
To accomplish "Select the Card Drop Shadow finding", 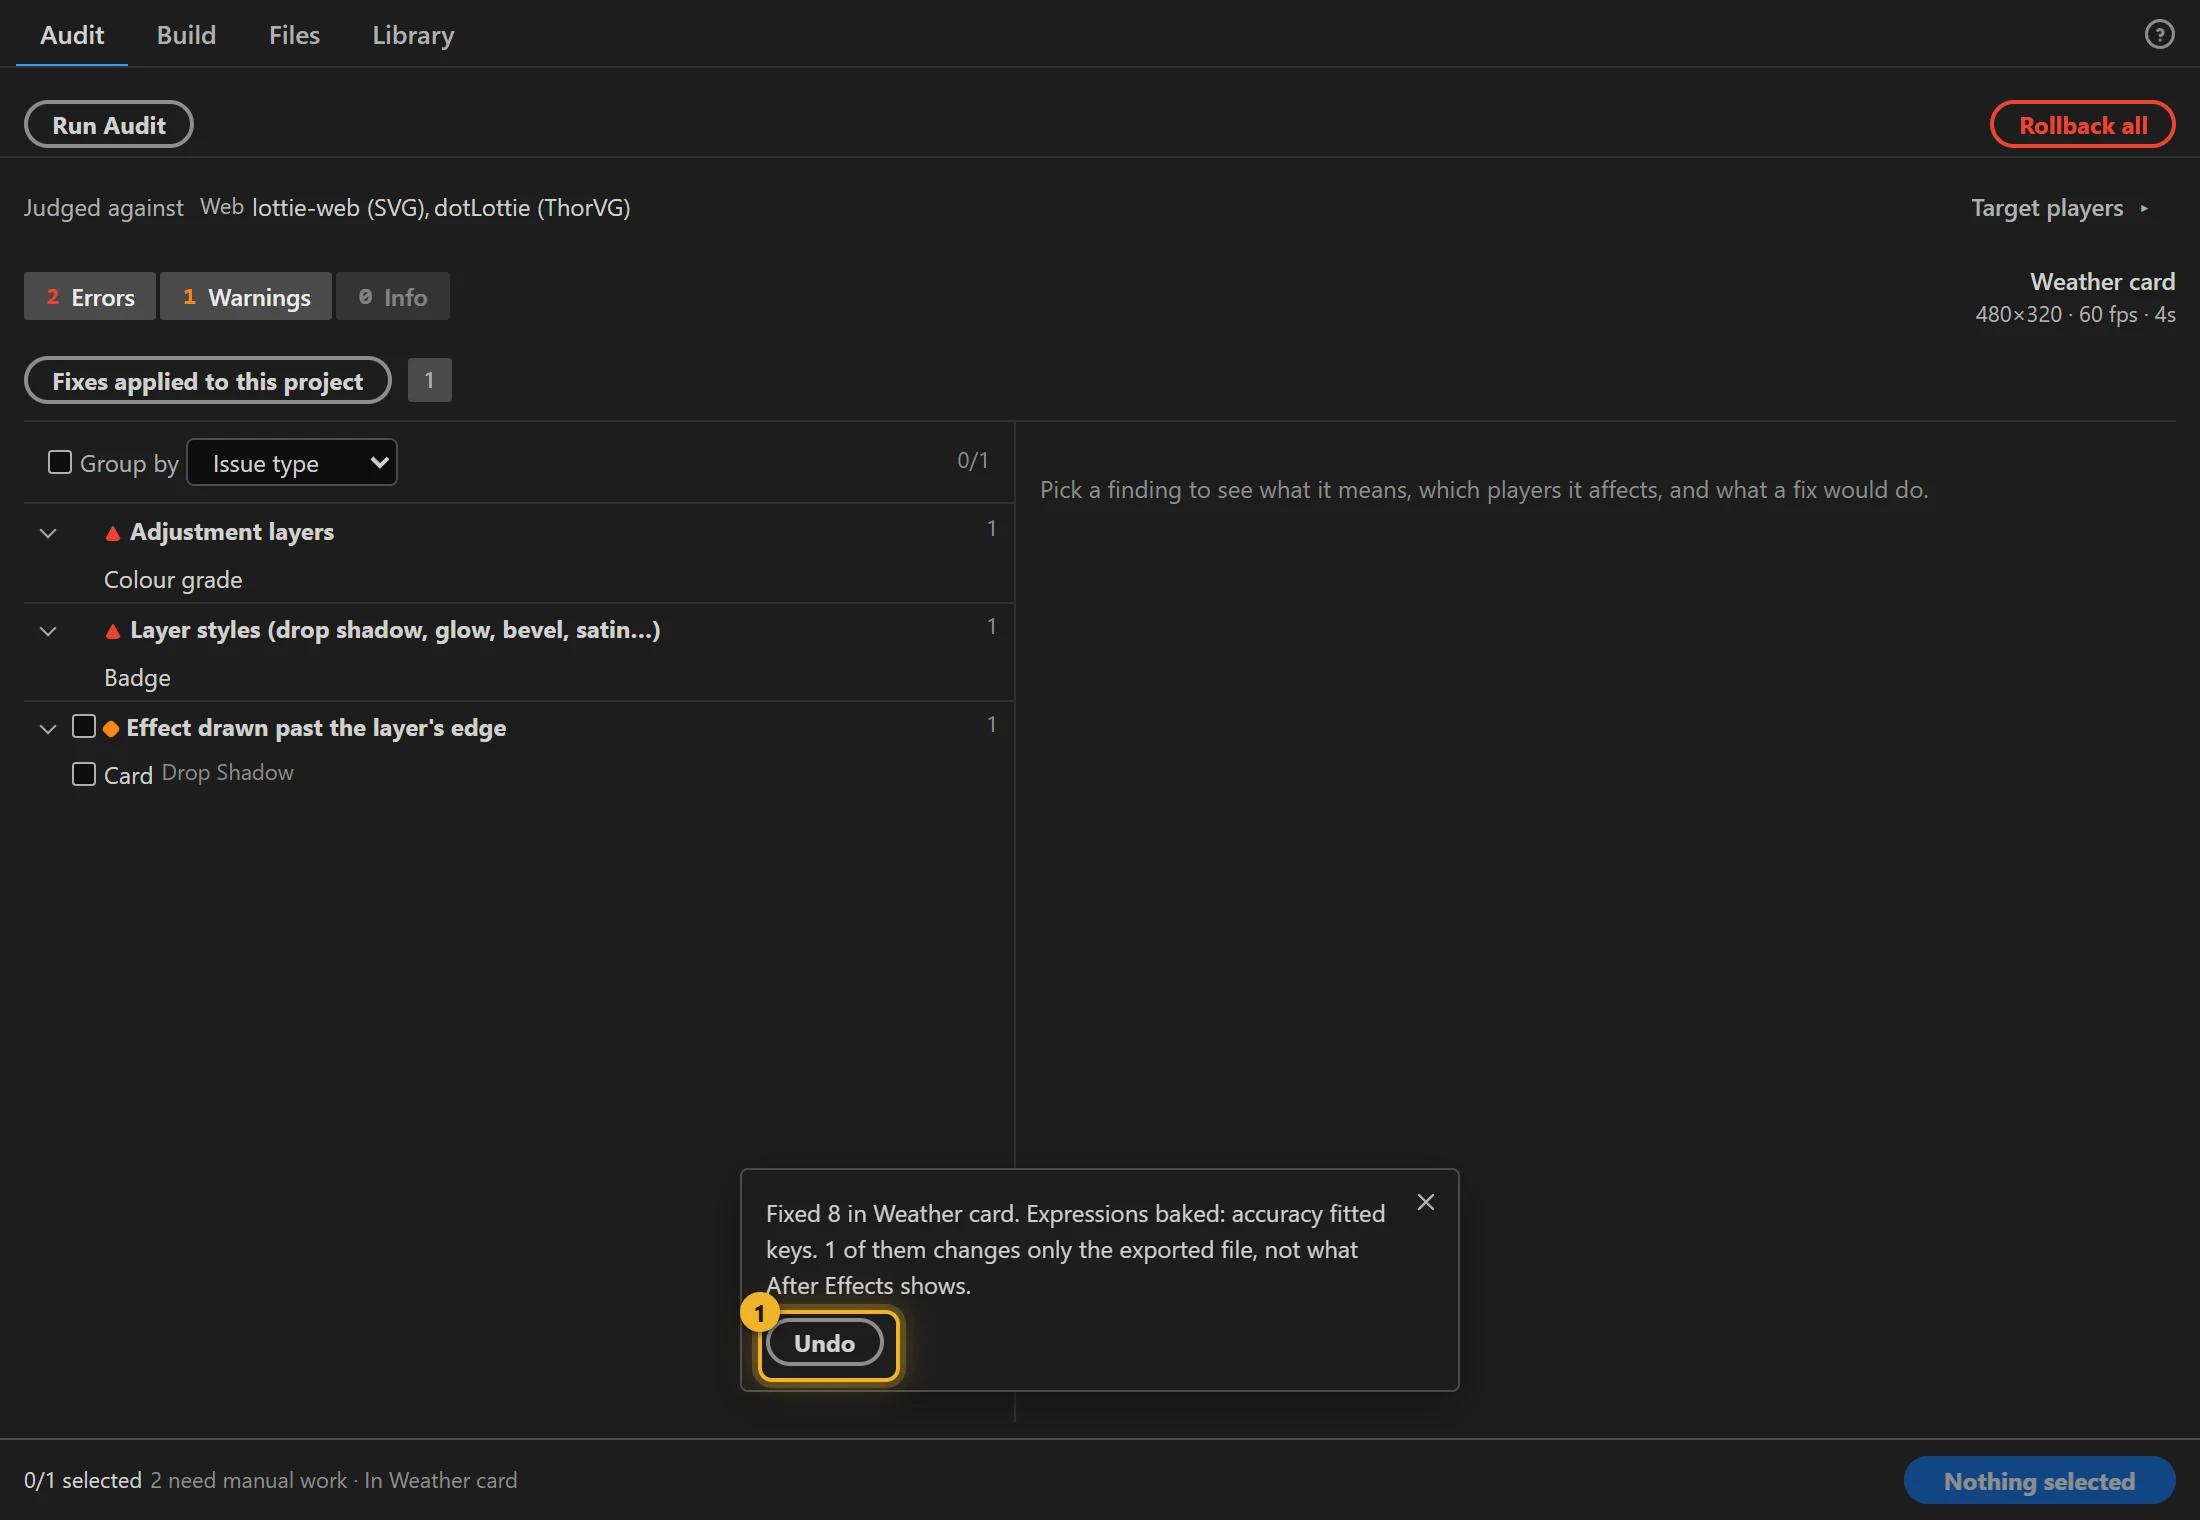I will point(519,774).
